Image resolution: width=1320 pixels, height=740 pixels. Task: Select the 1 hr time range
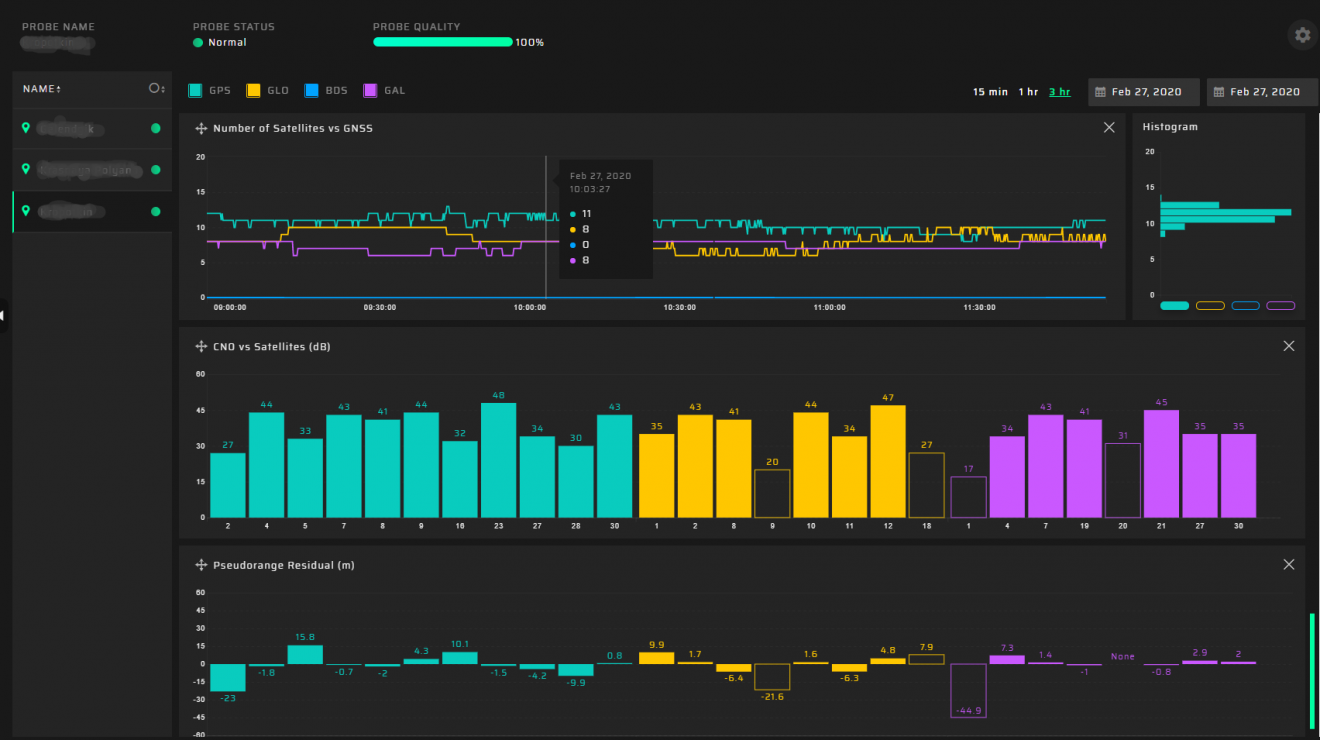point(1028,92)
